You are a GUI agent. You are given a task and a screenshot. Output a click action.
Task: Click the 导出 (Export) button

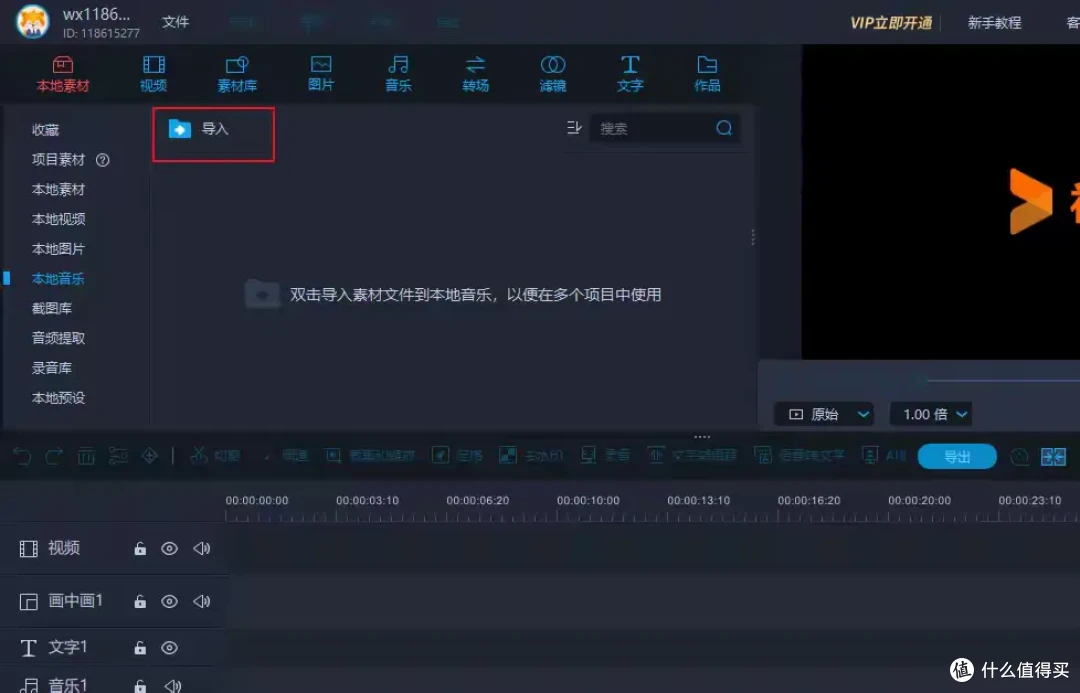tap(956, 455)
